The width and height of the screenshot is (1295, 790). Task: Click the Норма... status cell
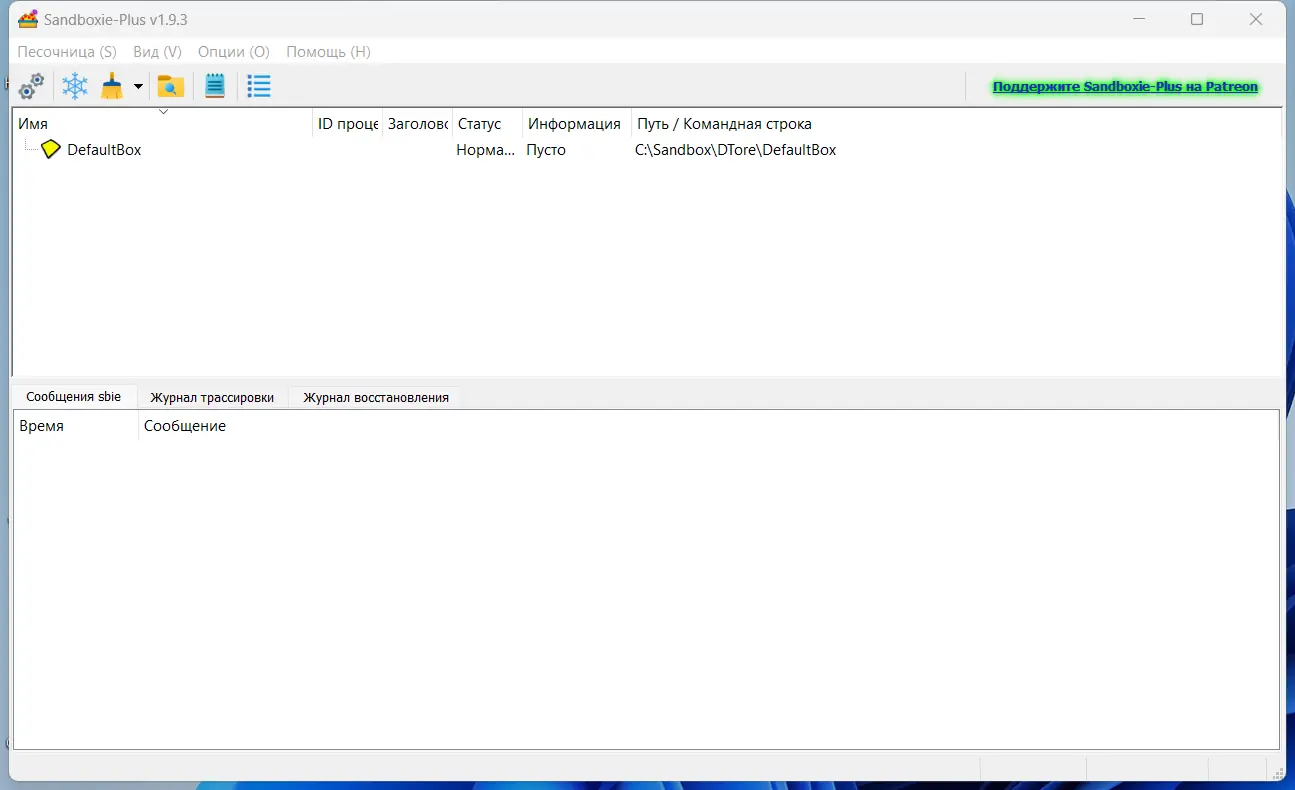485,150
